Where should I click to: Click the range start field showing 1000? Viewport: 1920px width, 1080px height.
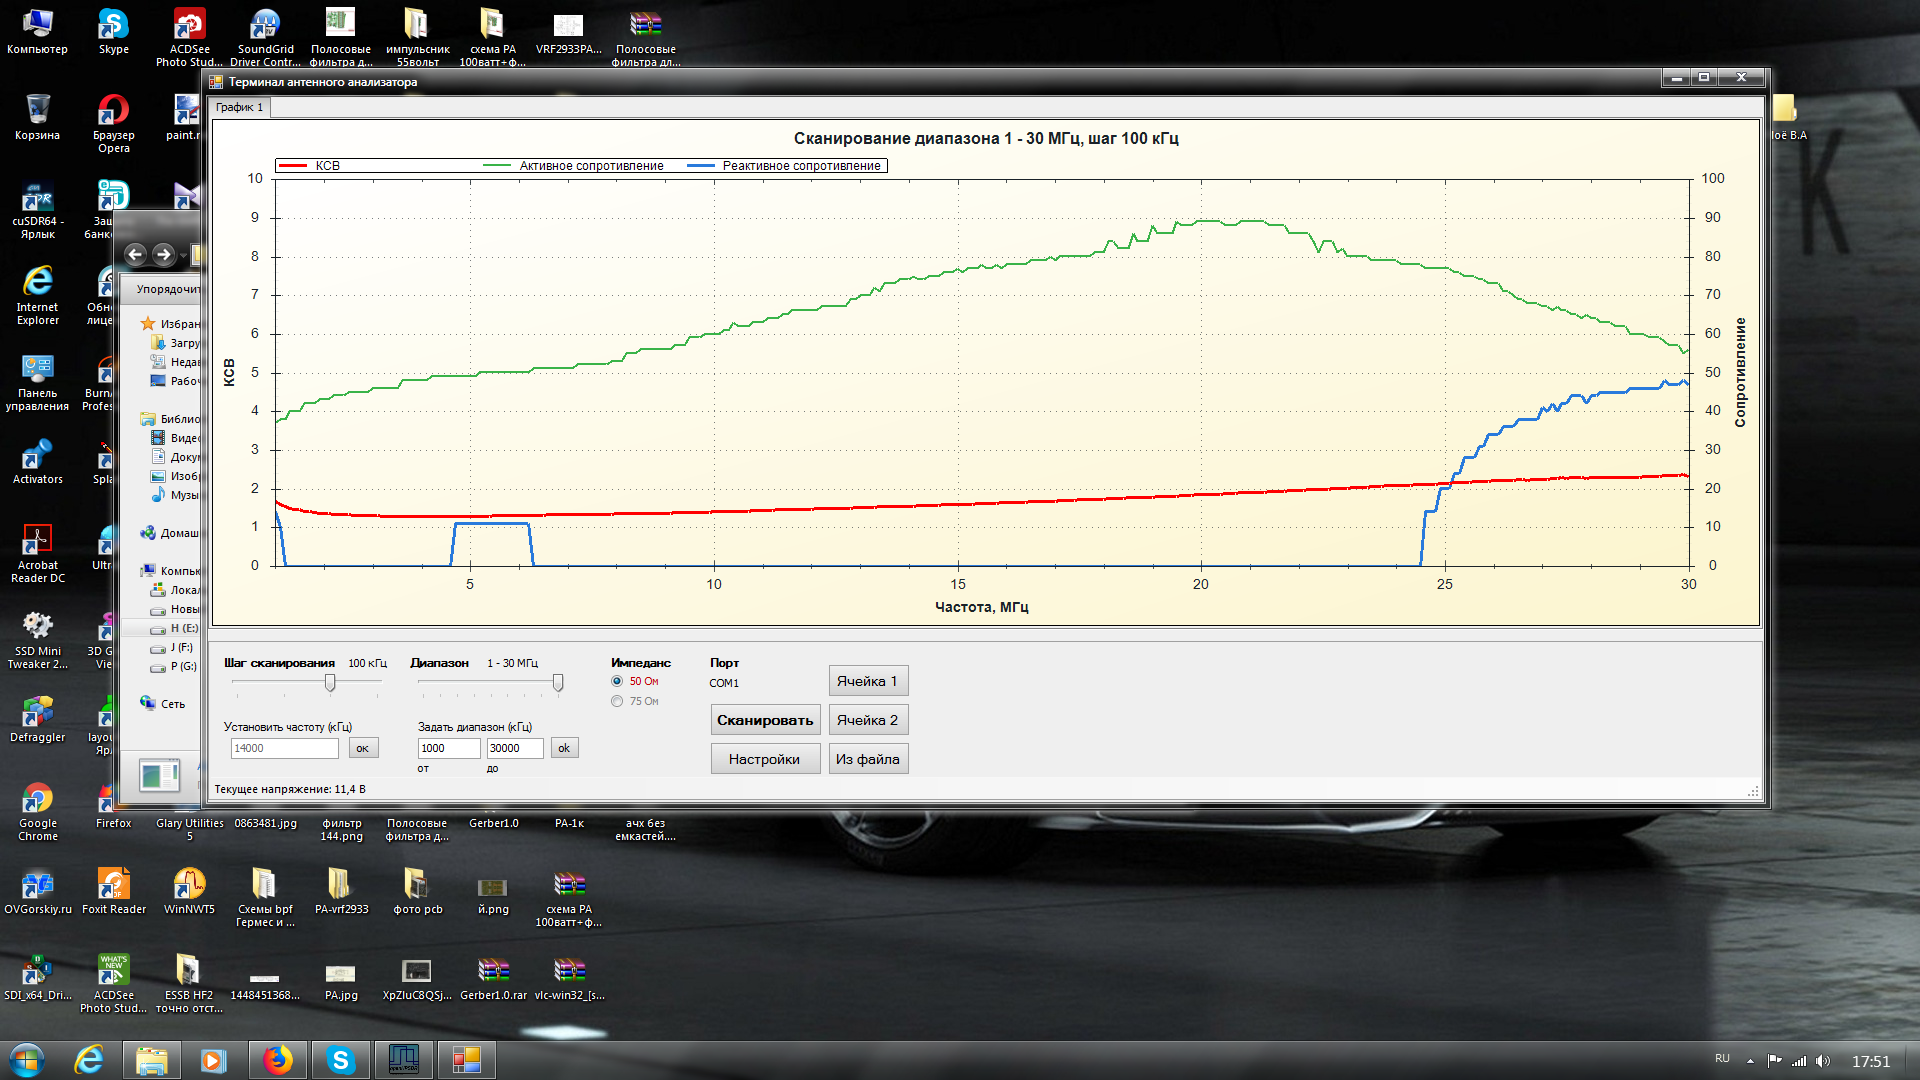tap(448, 748)
